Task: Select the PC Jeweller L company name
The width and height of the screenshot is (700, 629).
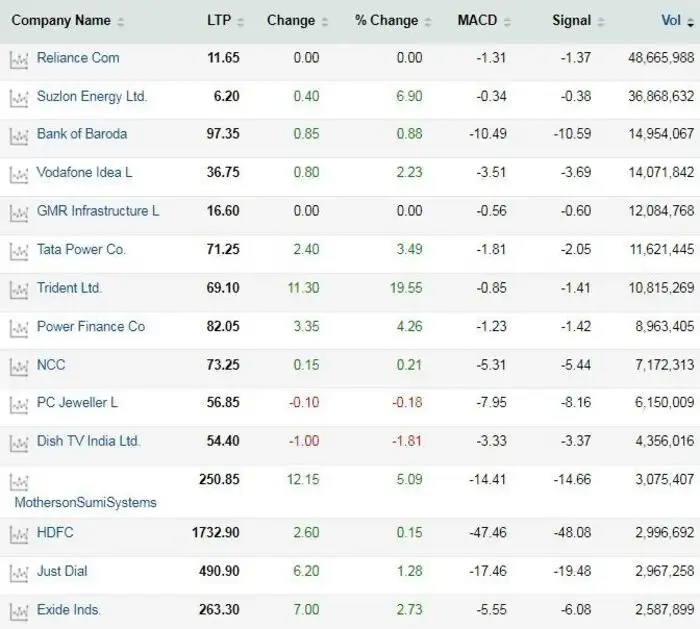Action: point(77,403)
